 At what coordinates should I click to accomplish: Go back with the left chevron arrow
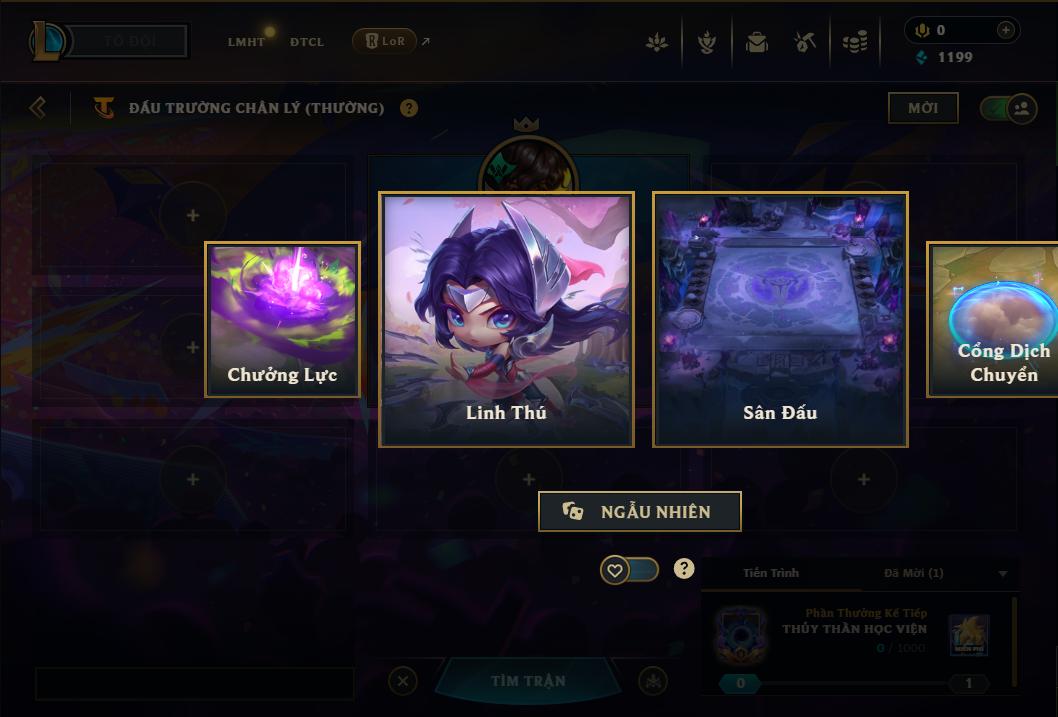(38, 107)
